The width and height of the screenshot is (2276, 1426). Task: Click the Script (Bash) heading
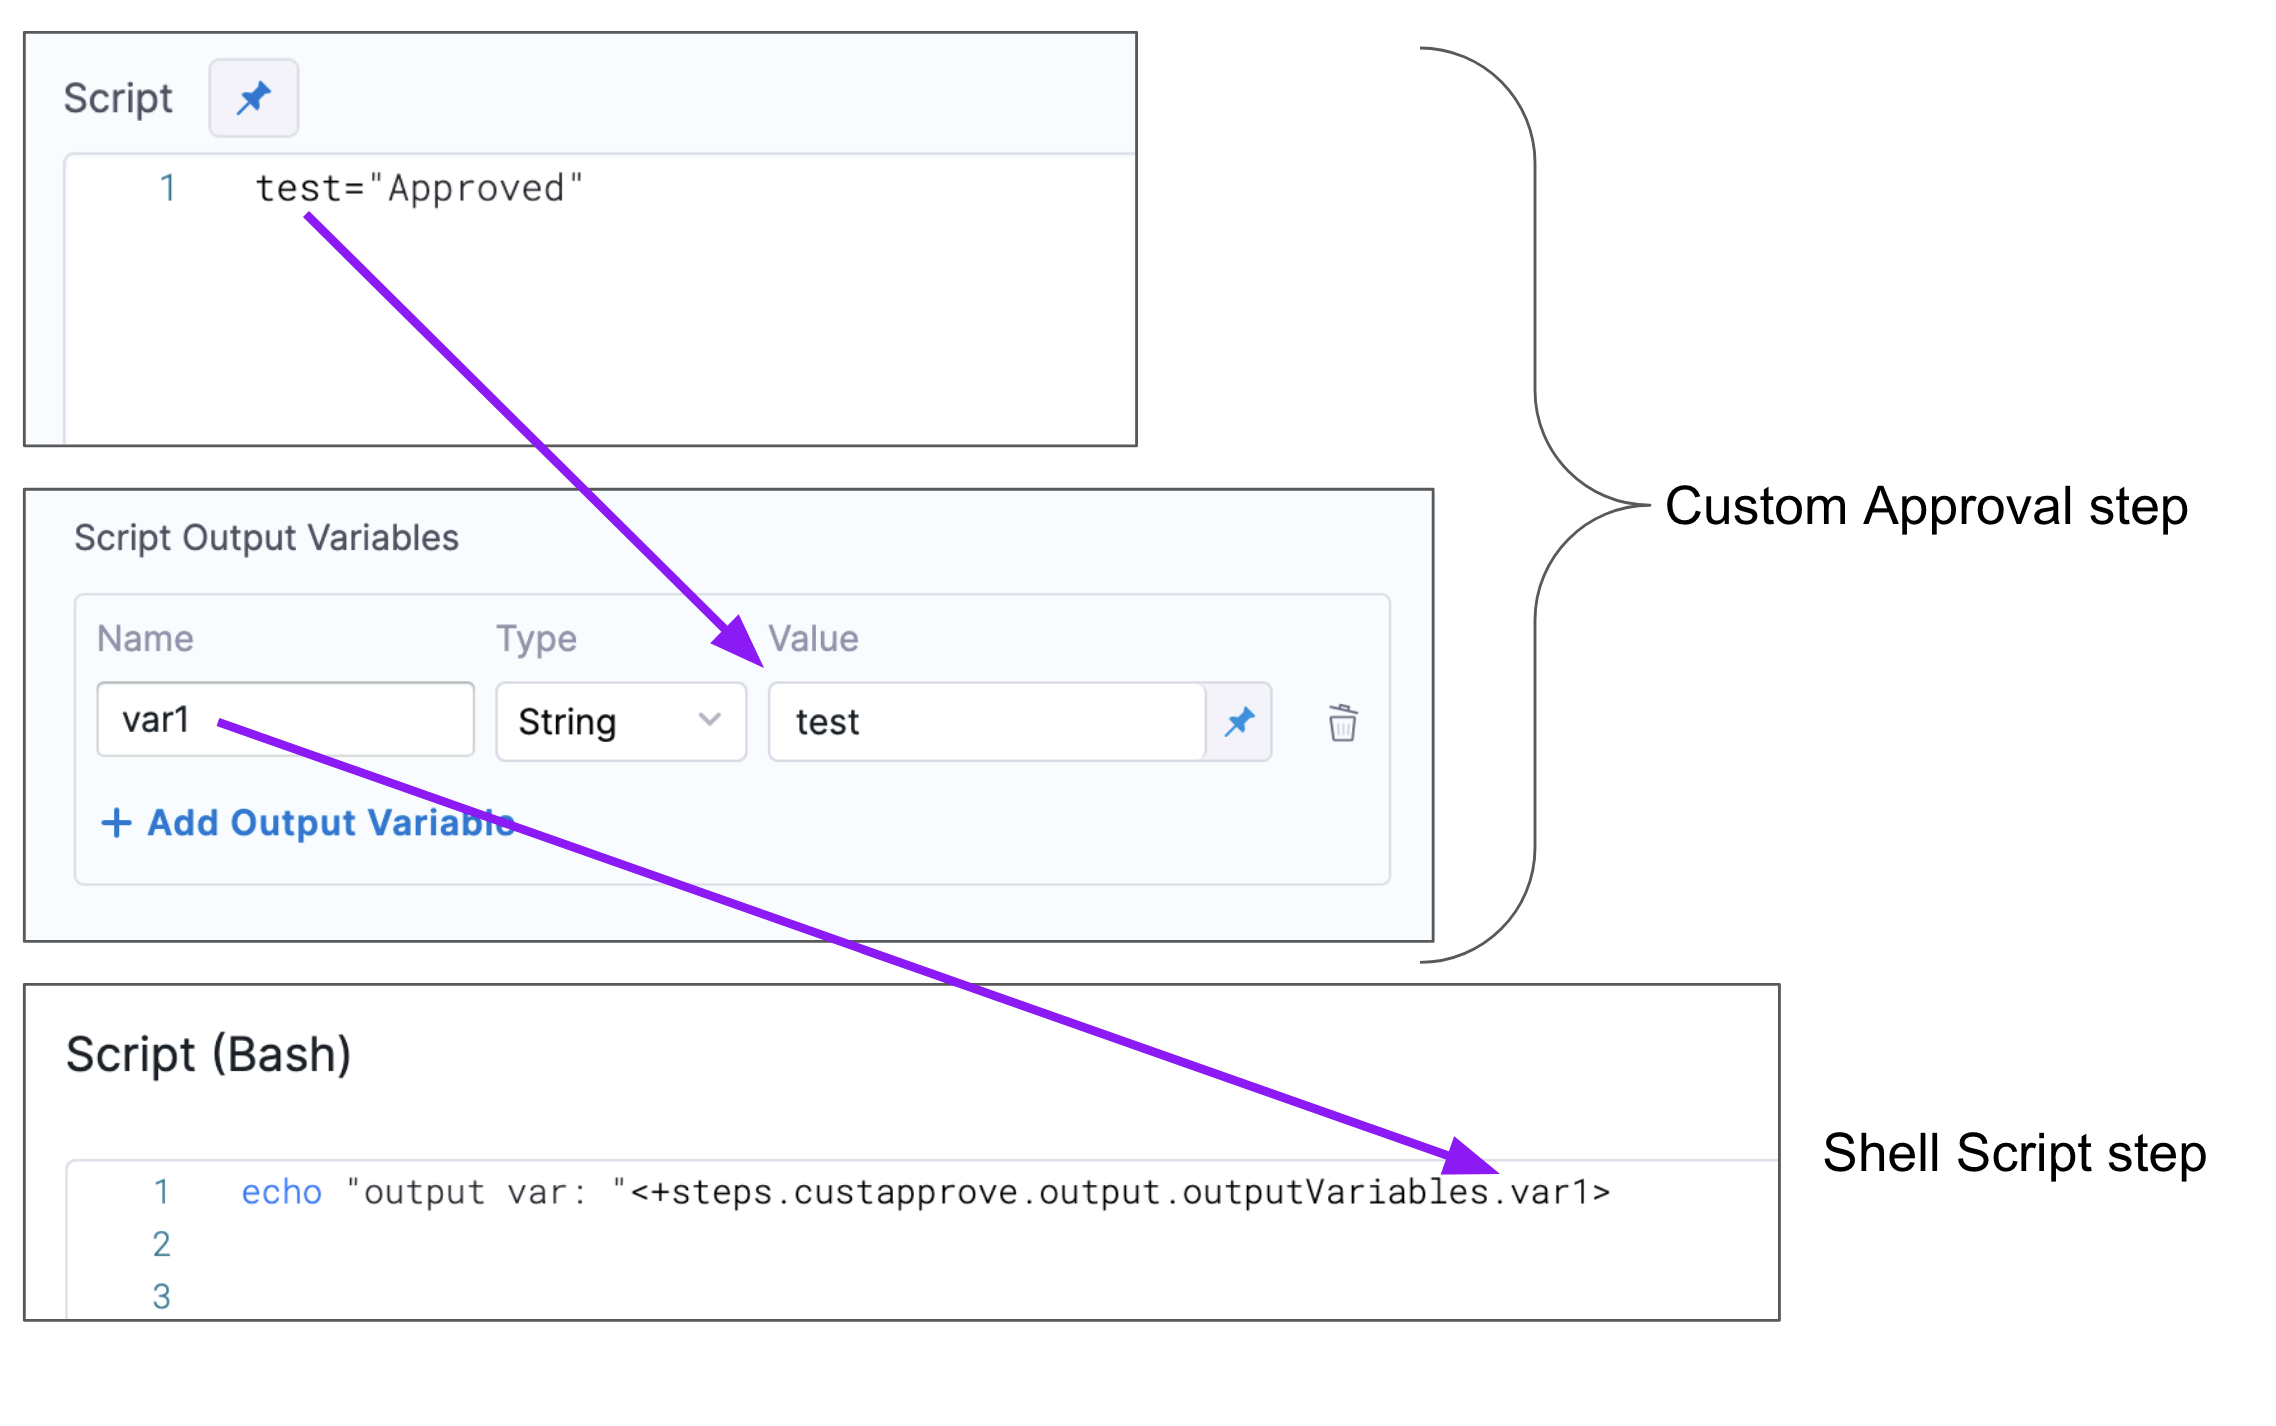pos(208,1055)
